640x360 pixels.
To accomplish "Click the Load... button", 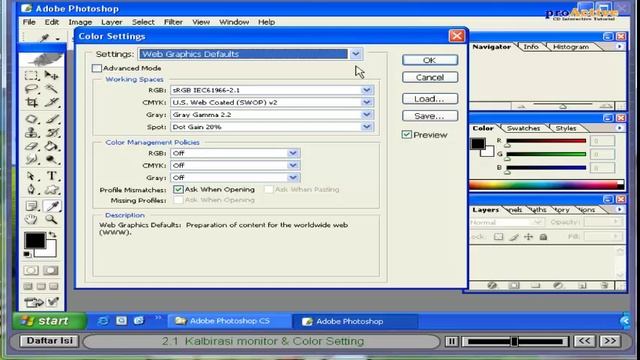I will pyautogui.click(x=430, y=99).
